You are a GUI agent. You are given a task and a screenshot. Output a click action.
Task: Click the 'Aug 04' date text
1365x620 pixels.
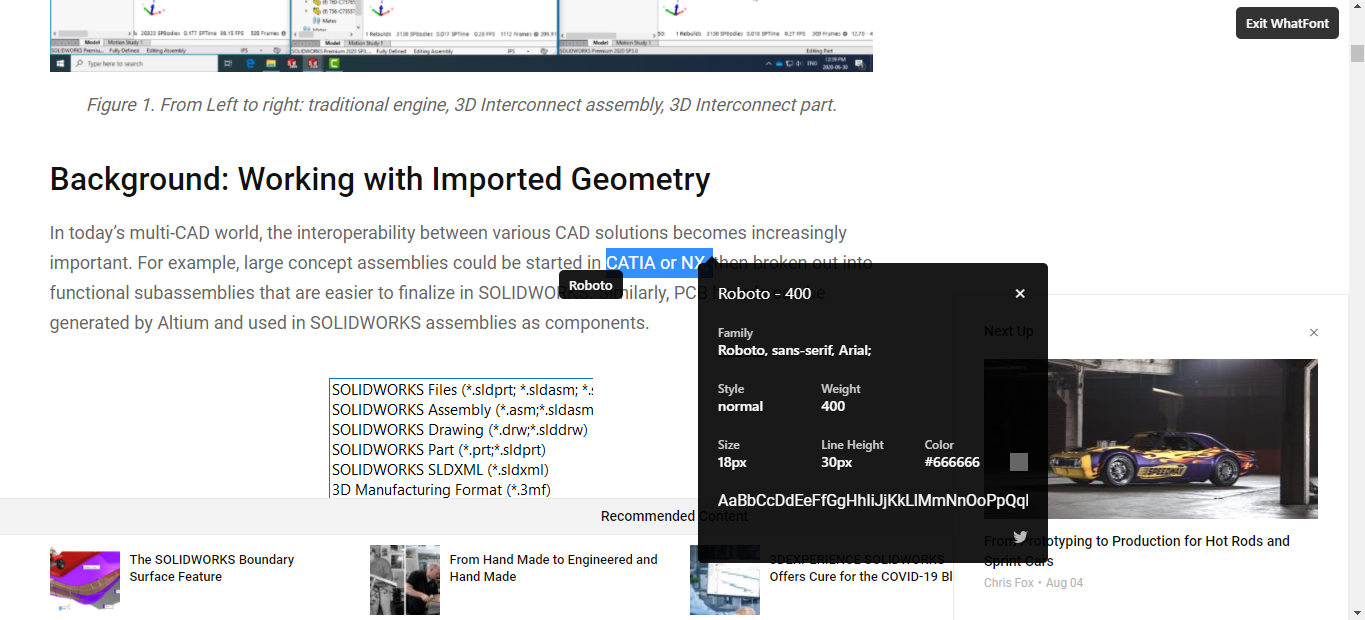coord(1064,583)
